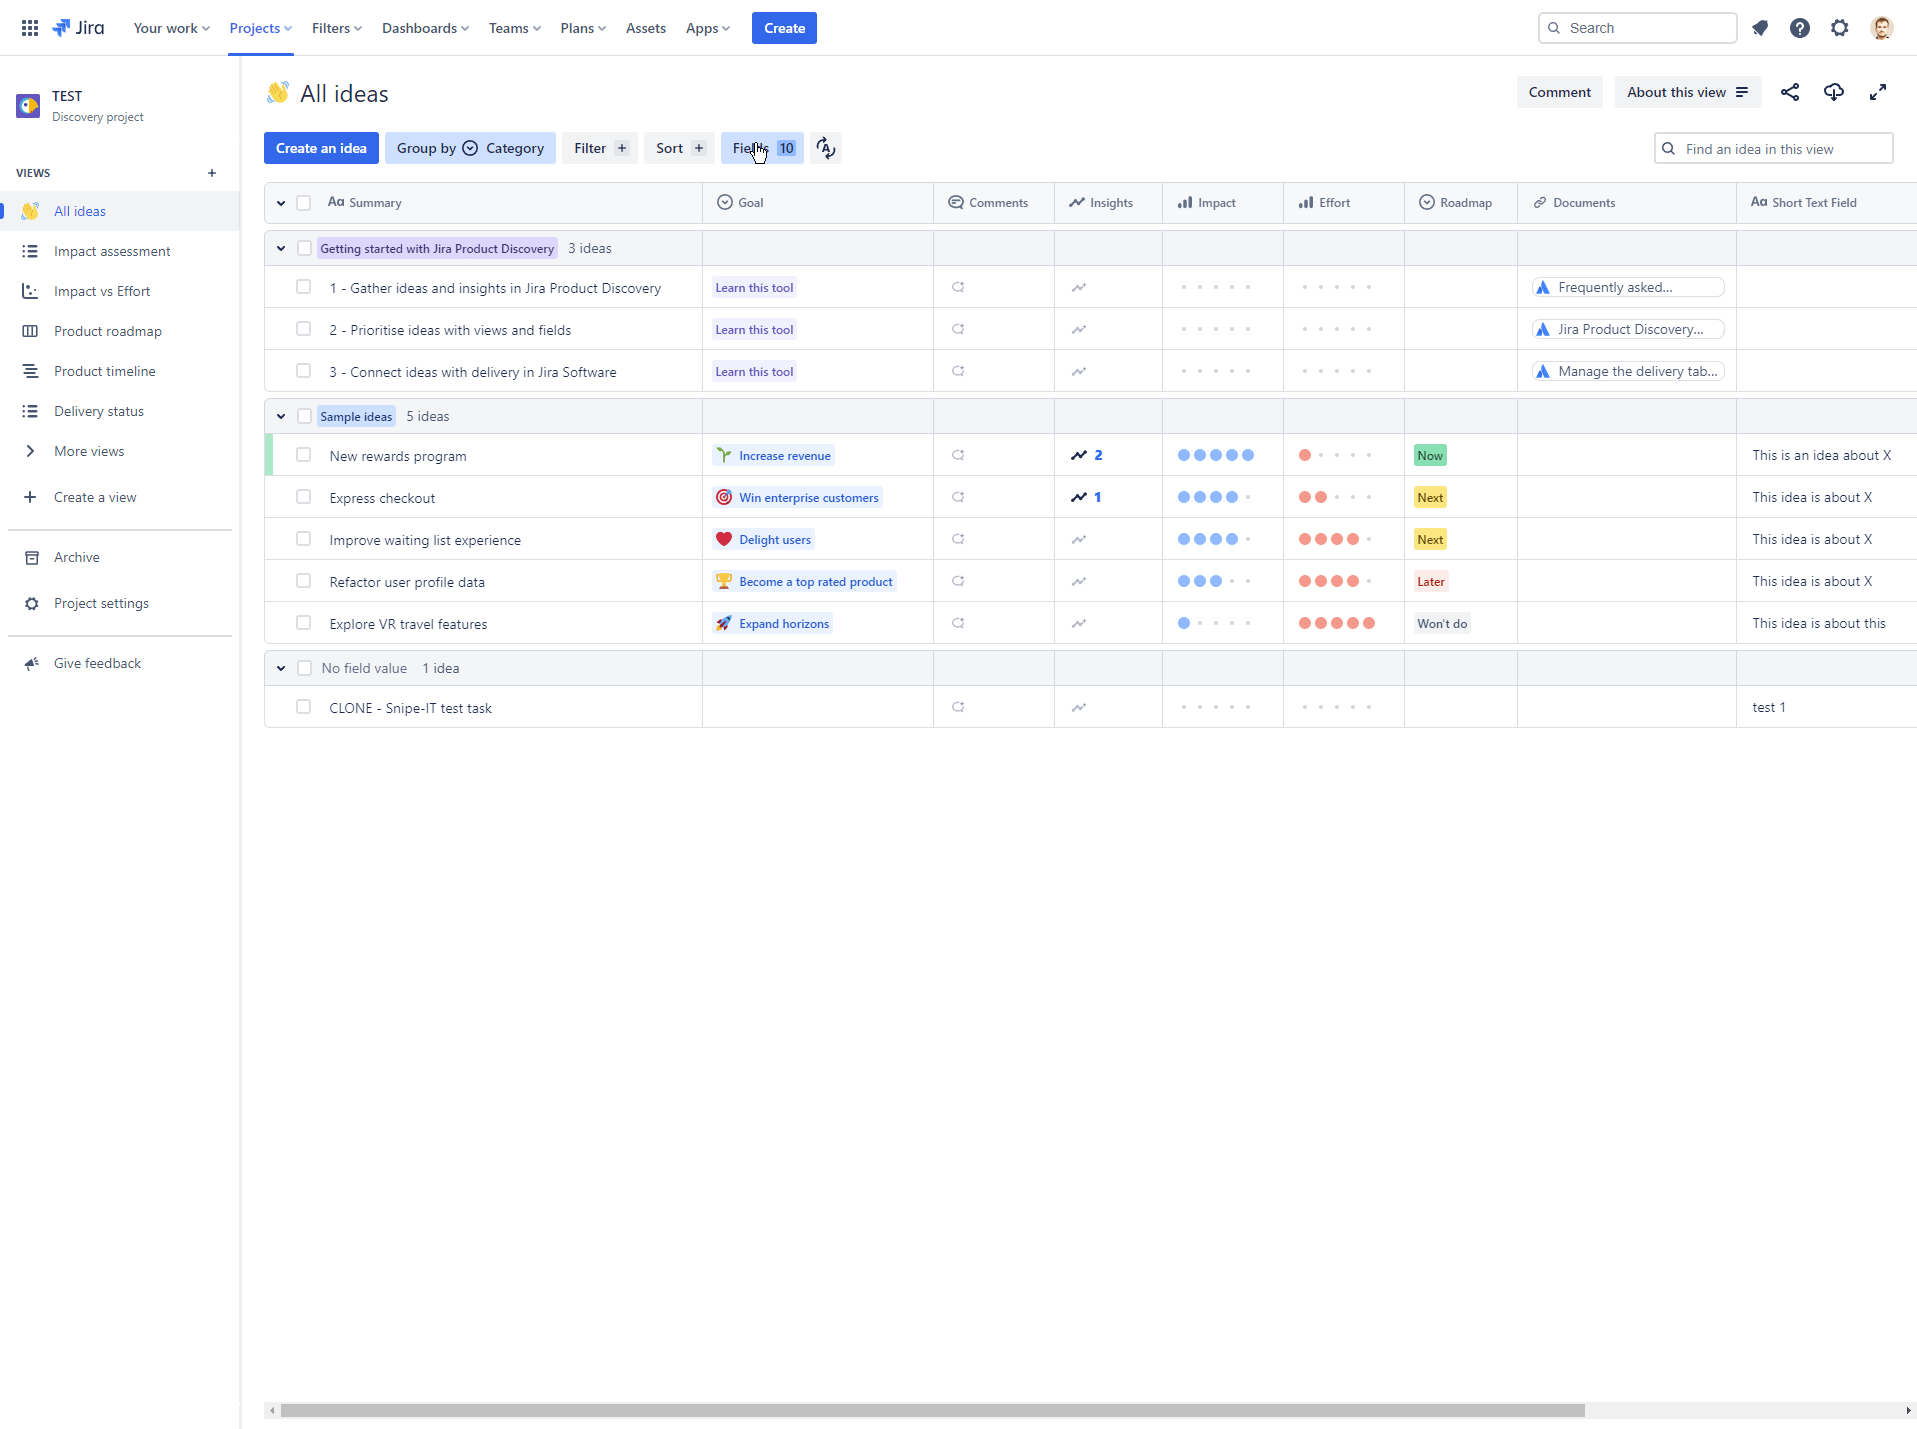Open the notifications bell icon

1760,27
